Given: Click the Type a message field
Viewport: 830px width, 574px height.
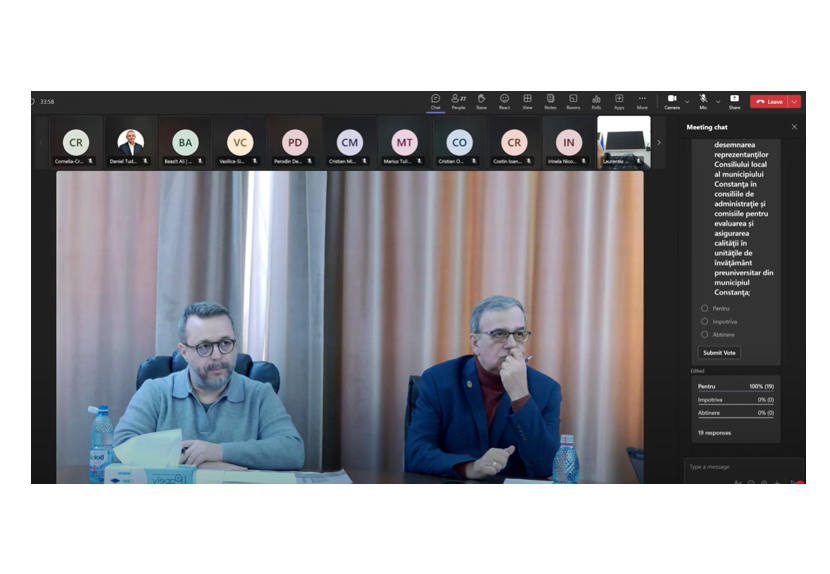Looking at the screenshot, I should pos(741,467).
